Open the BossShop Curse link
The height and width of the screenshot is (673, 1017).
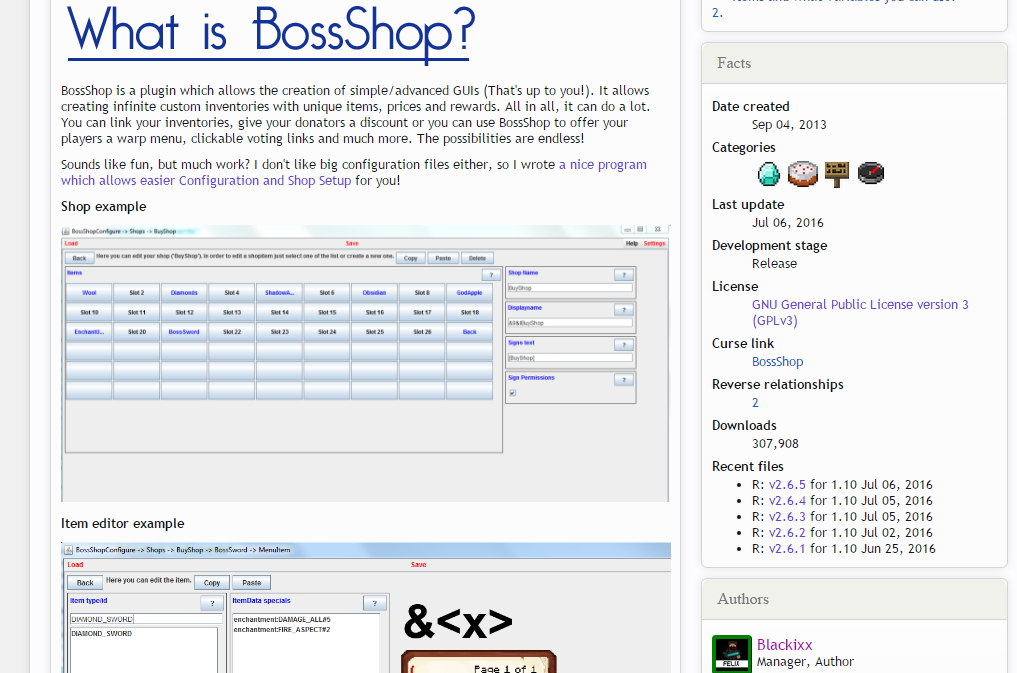coord(777,362)
